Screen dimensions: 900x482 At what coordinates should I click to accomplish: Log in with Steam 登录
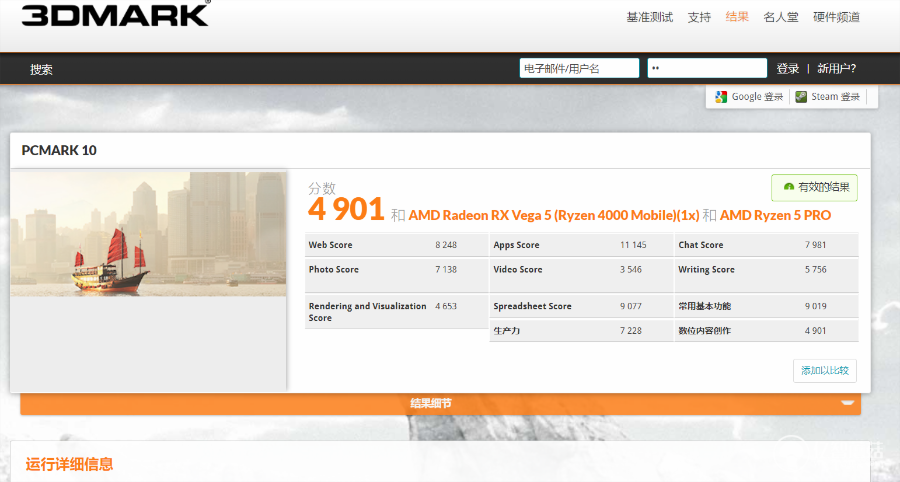tap(828, 97)
